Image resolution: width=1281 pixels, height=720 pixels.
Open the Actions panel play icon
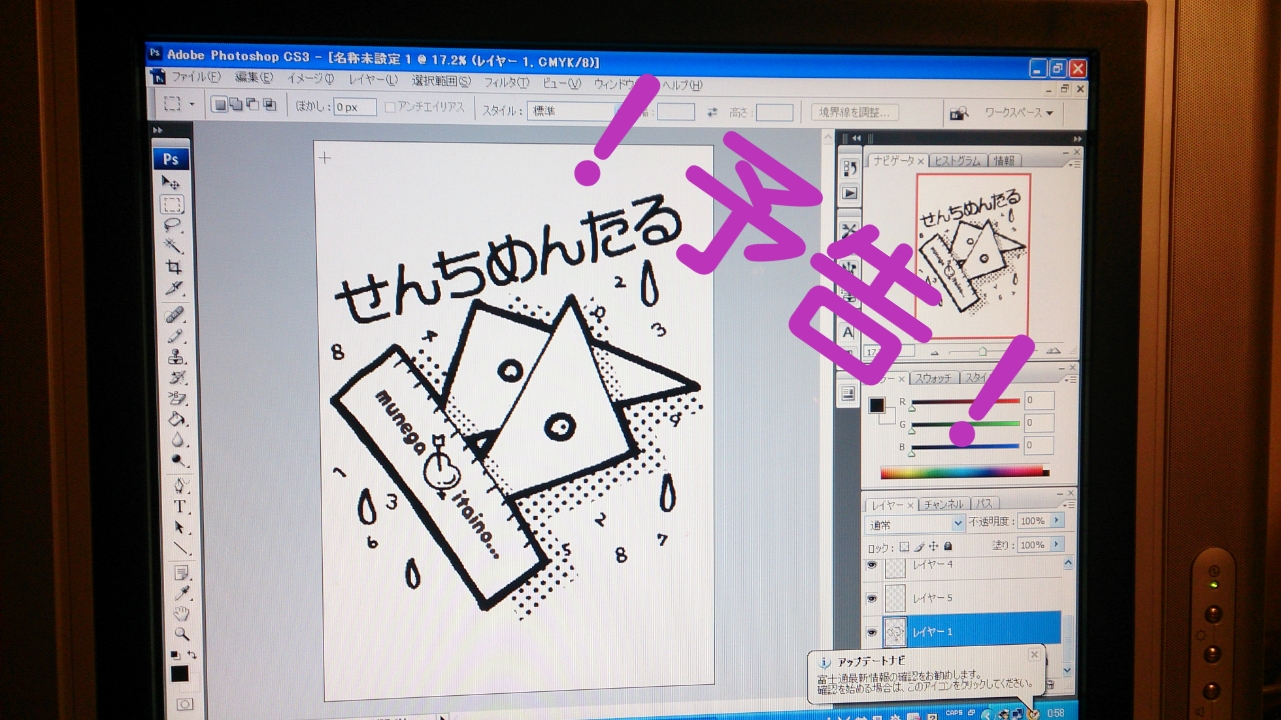point(849,193)
